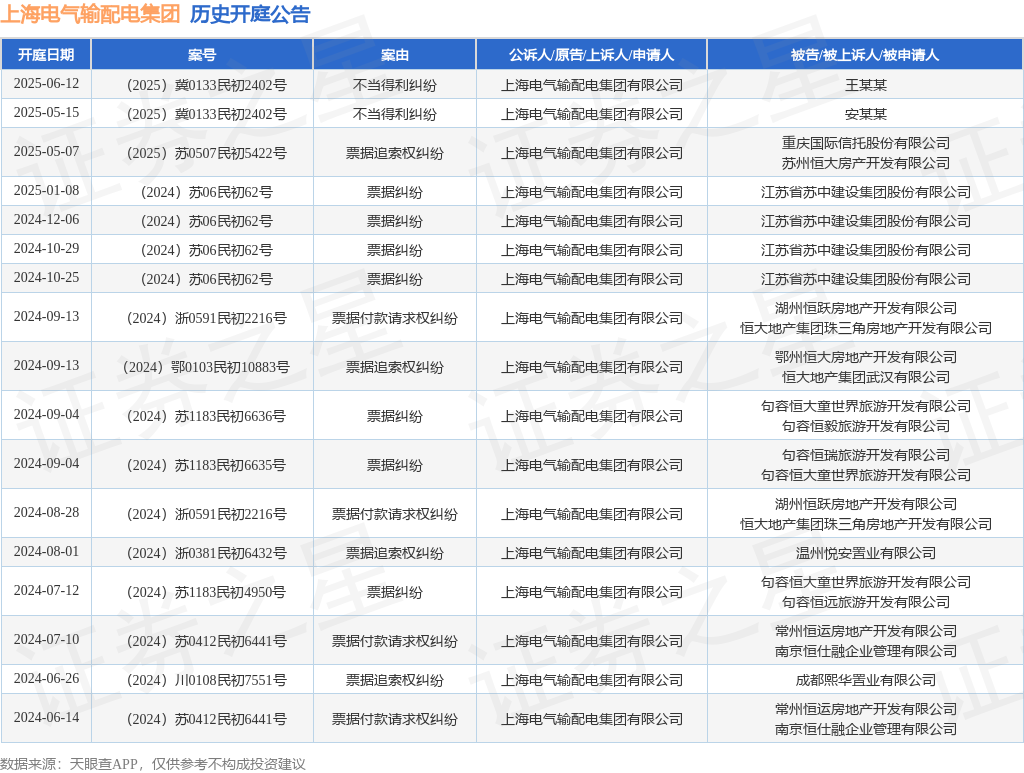Select the date cell 2025-05-07
The height and width of the screenshot is (773, 1024).
click(x=46, y=151)
